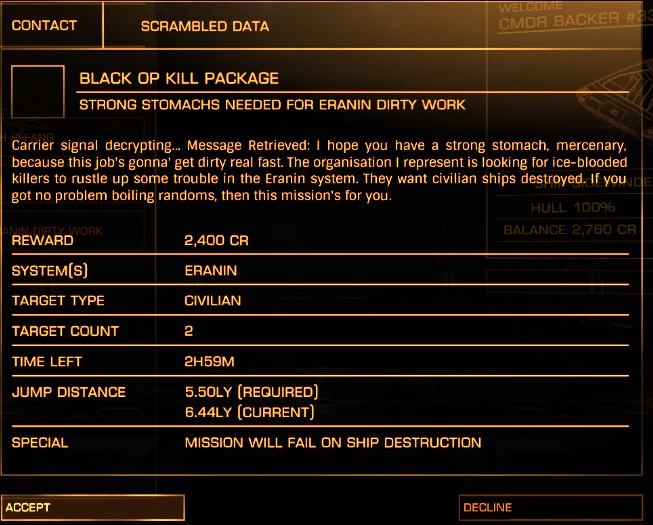653x525 pixels.
Task: Select the Scrambled Data tab
Action: click(204, 26)
